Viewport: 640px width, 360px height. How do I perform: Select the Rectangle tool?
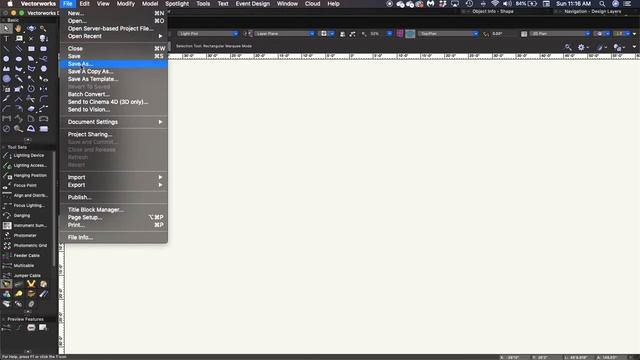pos(31,49)
